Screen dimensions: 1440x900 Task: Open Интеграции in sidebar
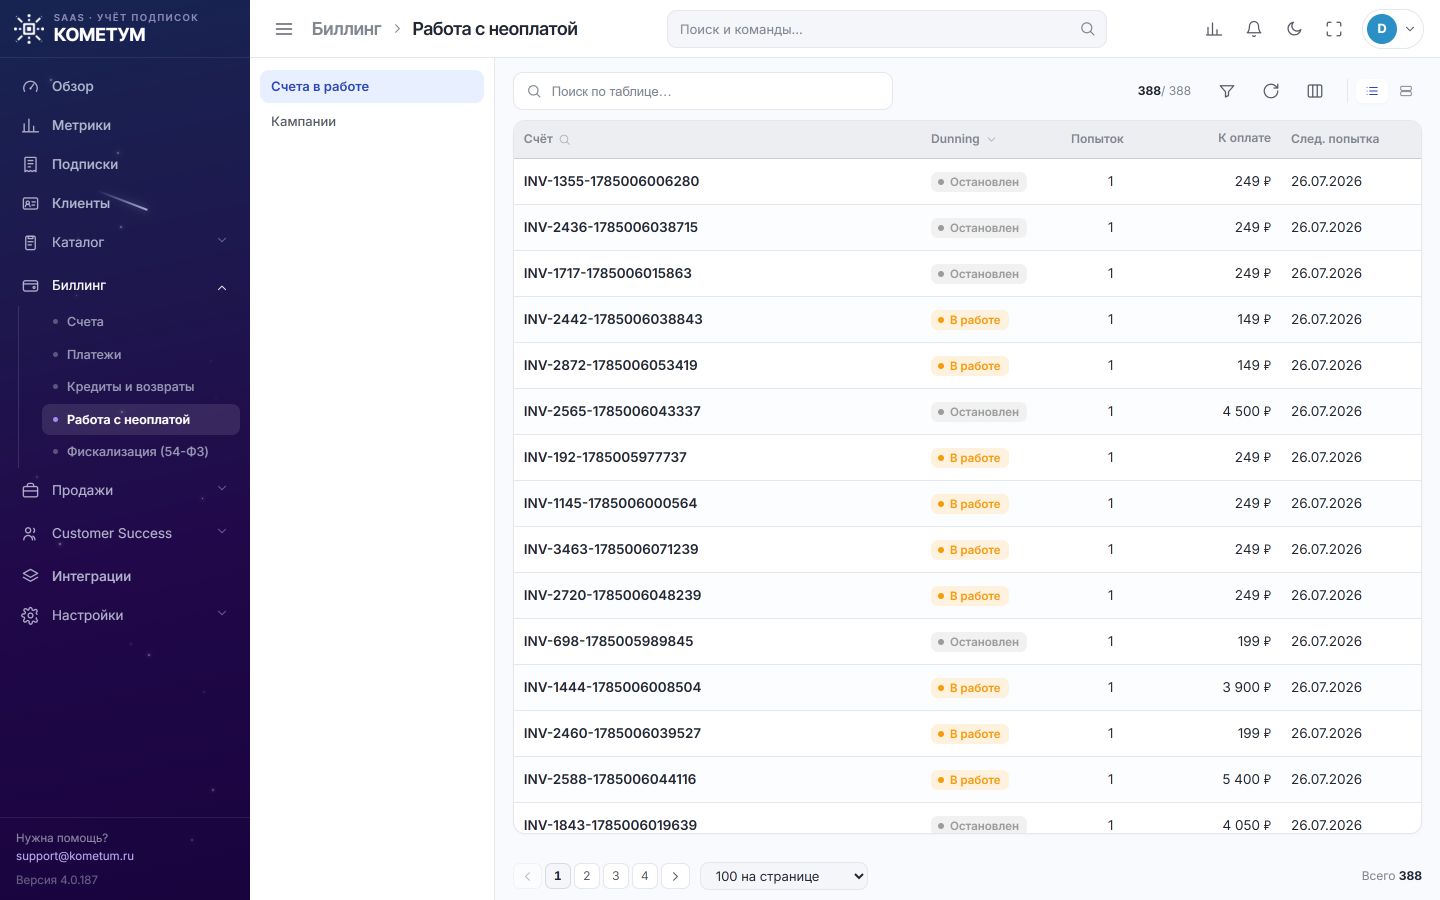pyautogui.click(x=125, y=576)
